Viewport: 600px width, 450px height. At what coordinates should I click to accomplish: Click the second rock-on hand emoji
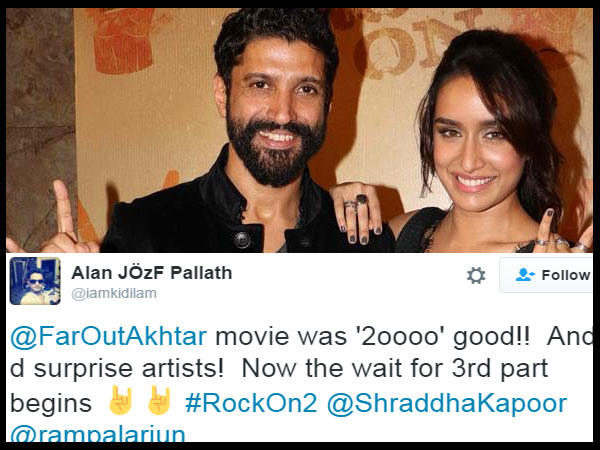point(159,401)
